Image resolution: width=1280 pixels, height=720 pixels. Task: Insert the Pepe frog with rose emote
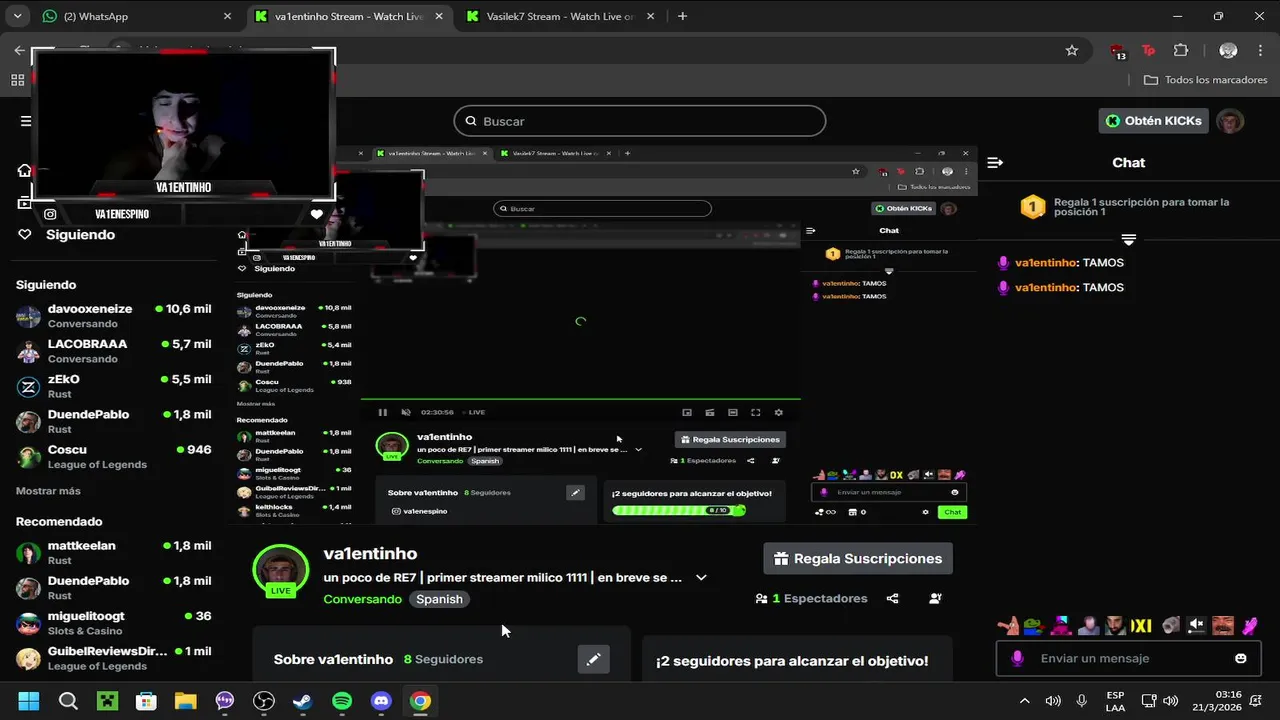point(1034,626)
